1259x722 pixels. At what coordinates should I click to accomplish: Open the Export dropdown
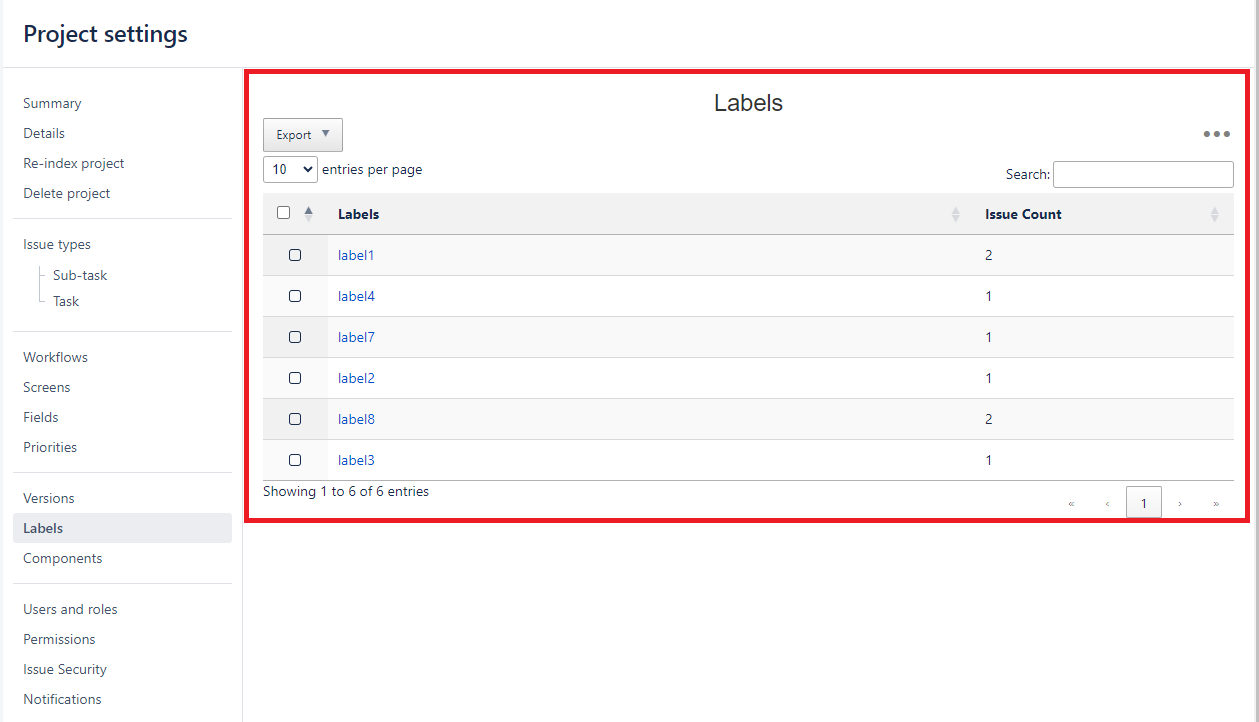(x=302, y=135)
